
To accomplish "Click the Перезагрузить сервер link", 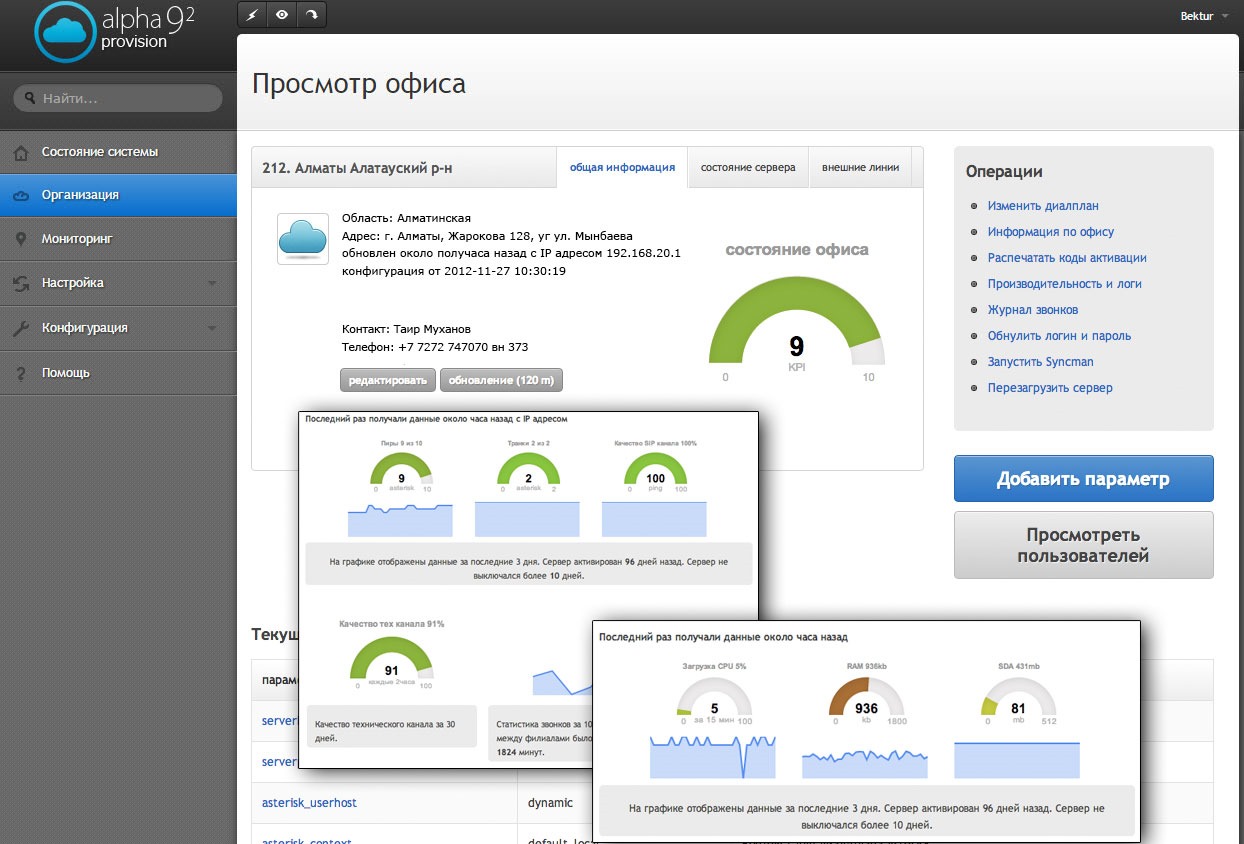I will [x=1050, y=388].
